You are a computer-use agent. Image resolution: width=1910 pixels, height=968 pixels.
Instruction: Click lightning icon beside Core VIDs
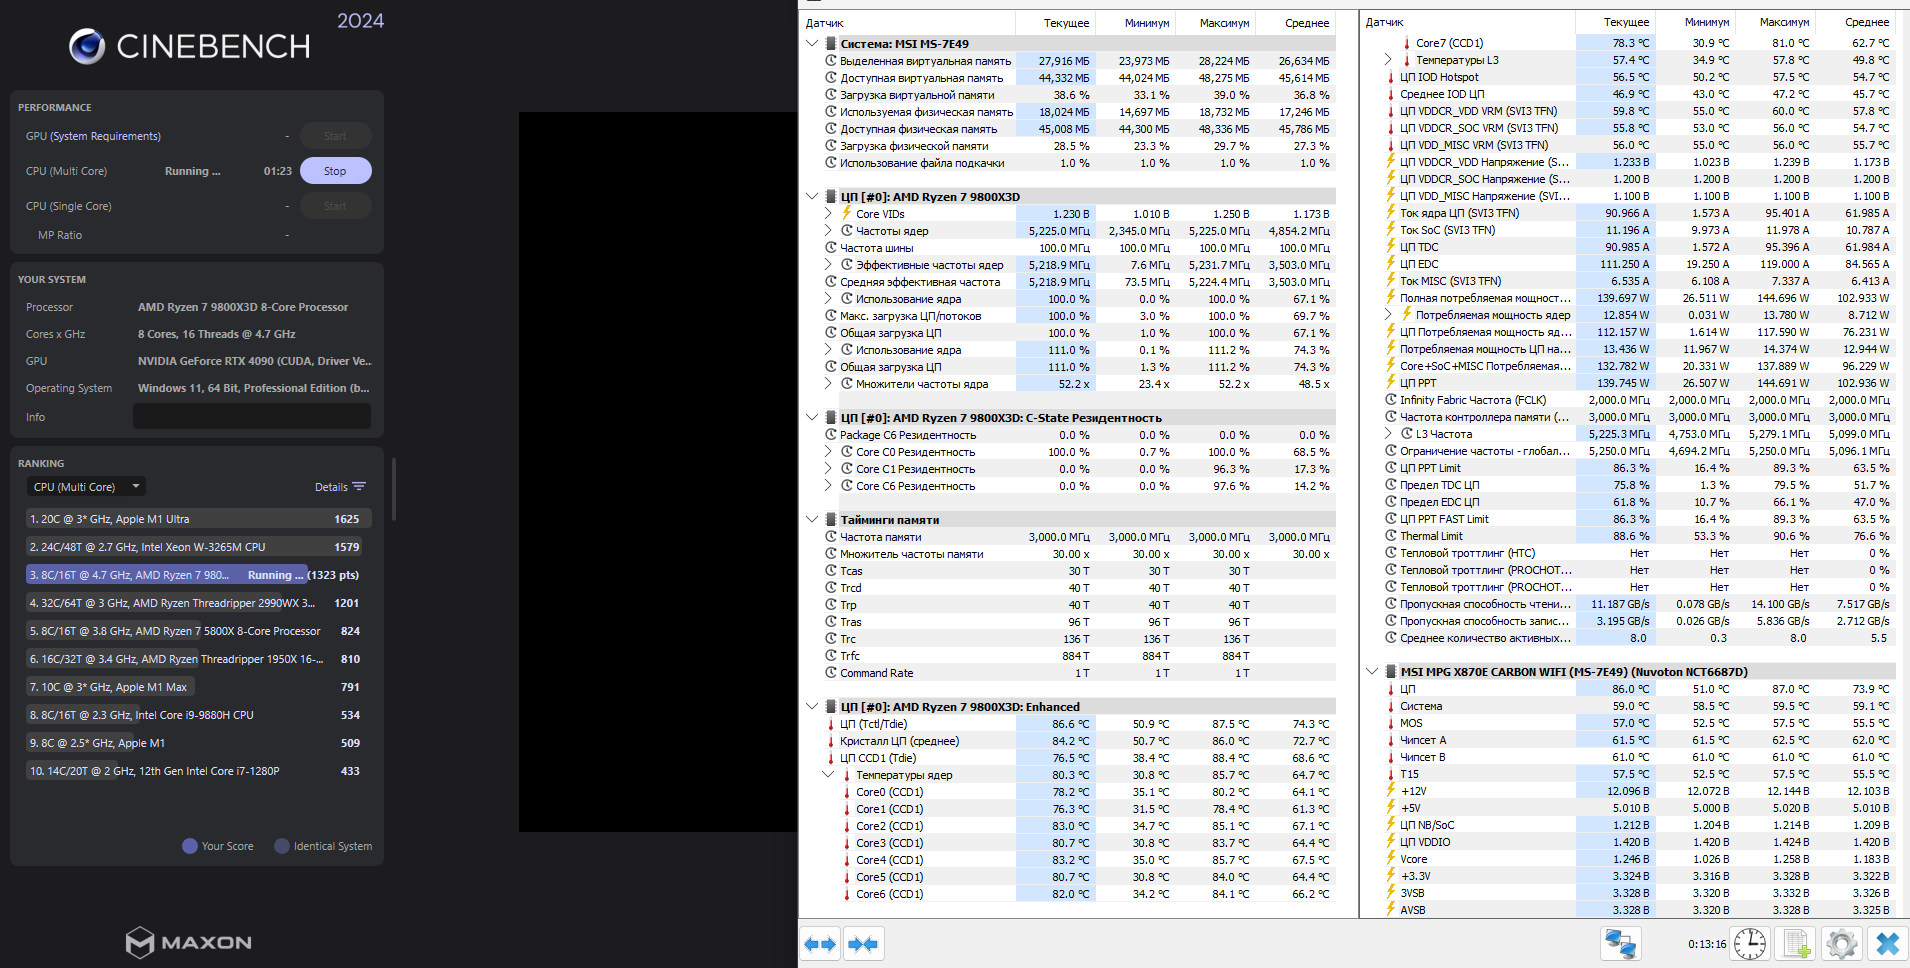pos(847,213)
